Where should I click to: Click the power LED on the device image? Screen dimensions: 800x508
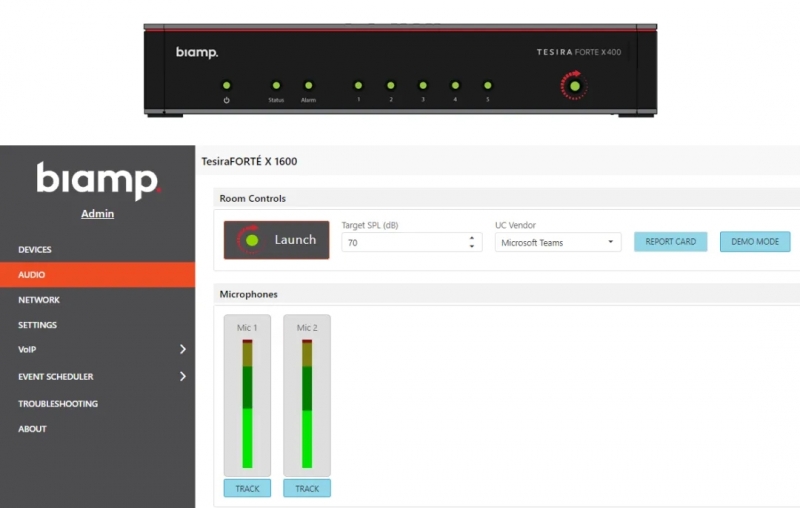coord(227,85)
